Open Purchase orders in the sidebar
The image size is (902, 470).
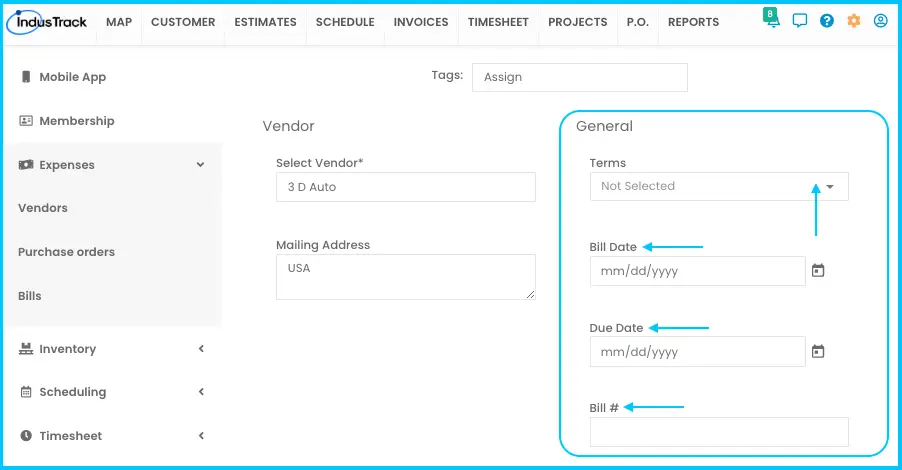coord(66,252)
